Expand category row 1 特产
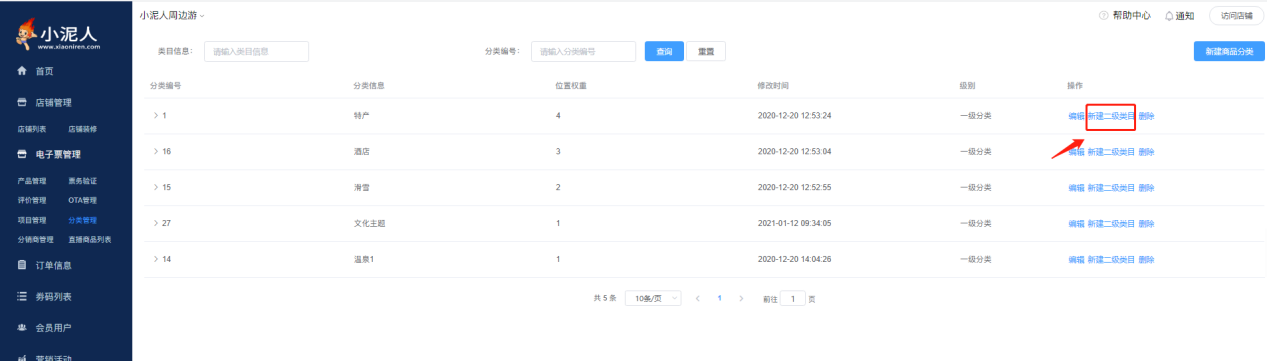 click(x=155, y=116)
